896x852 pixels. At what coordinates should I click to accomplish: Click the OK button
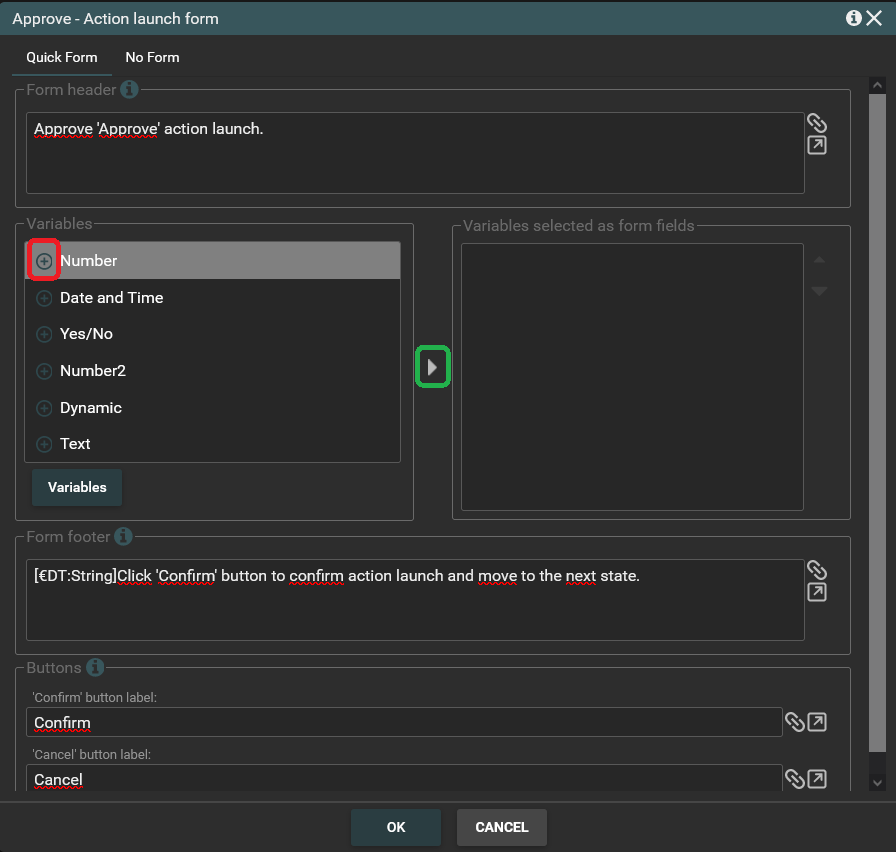pyautogui.click(x=395, y=827)
